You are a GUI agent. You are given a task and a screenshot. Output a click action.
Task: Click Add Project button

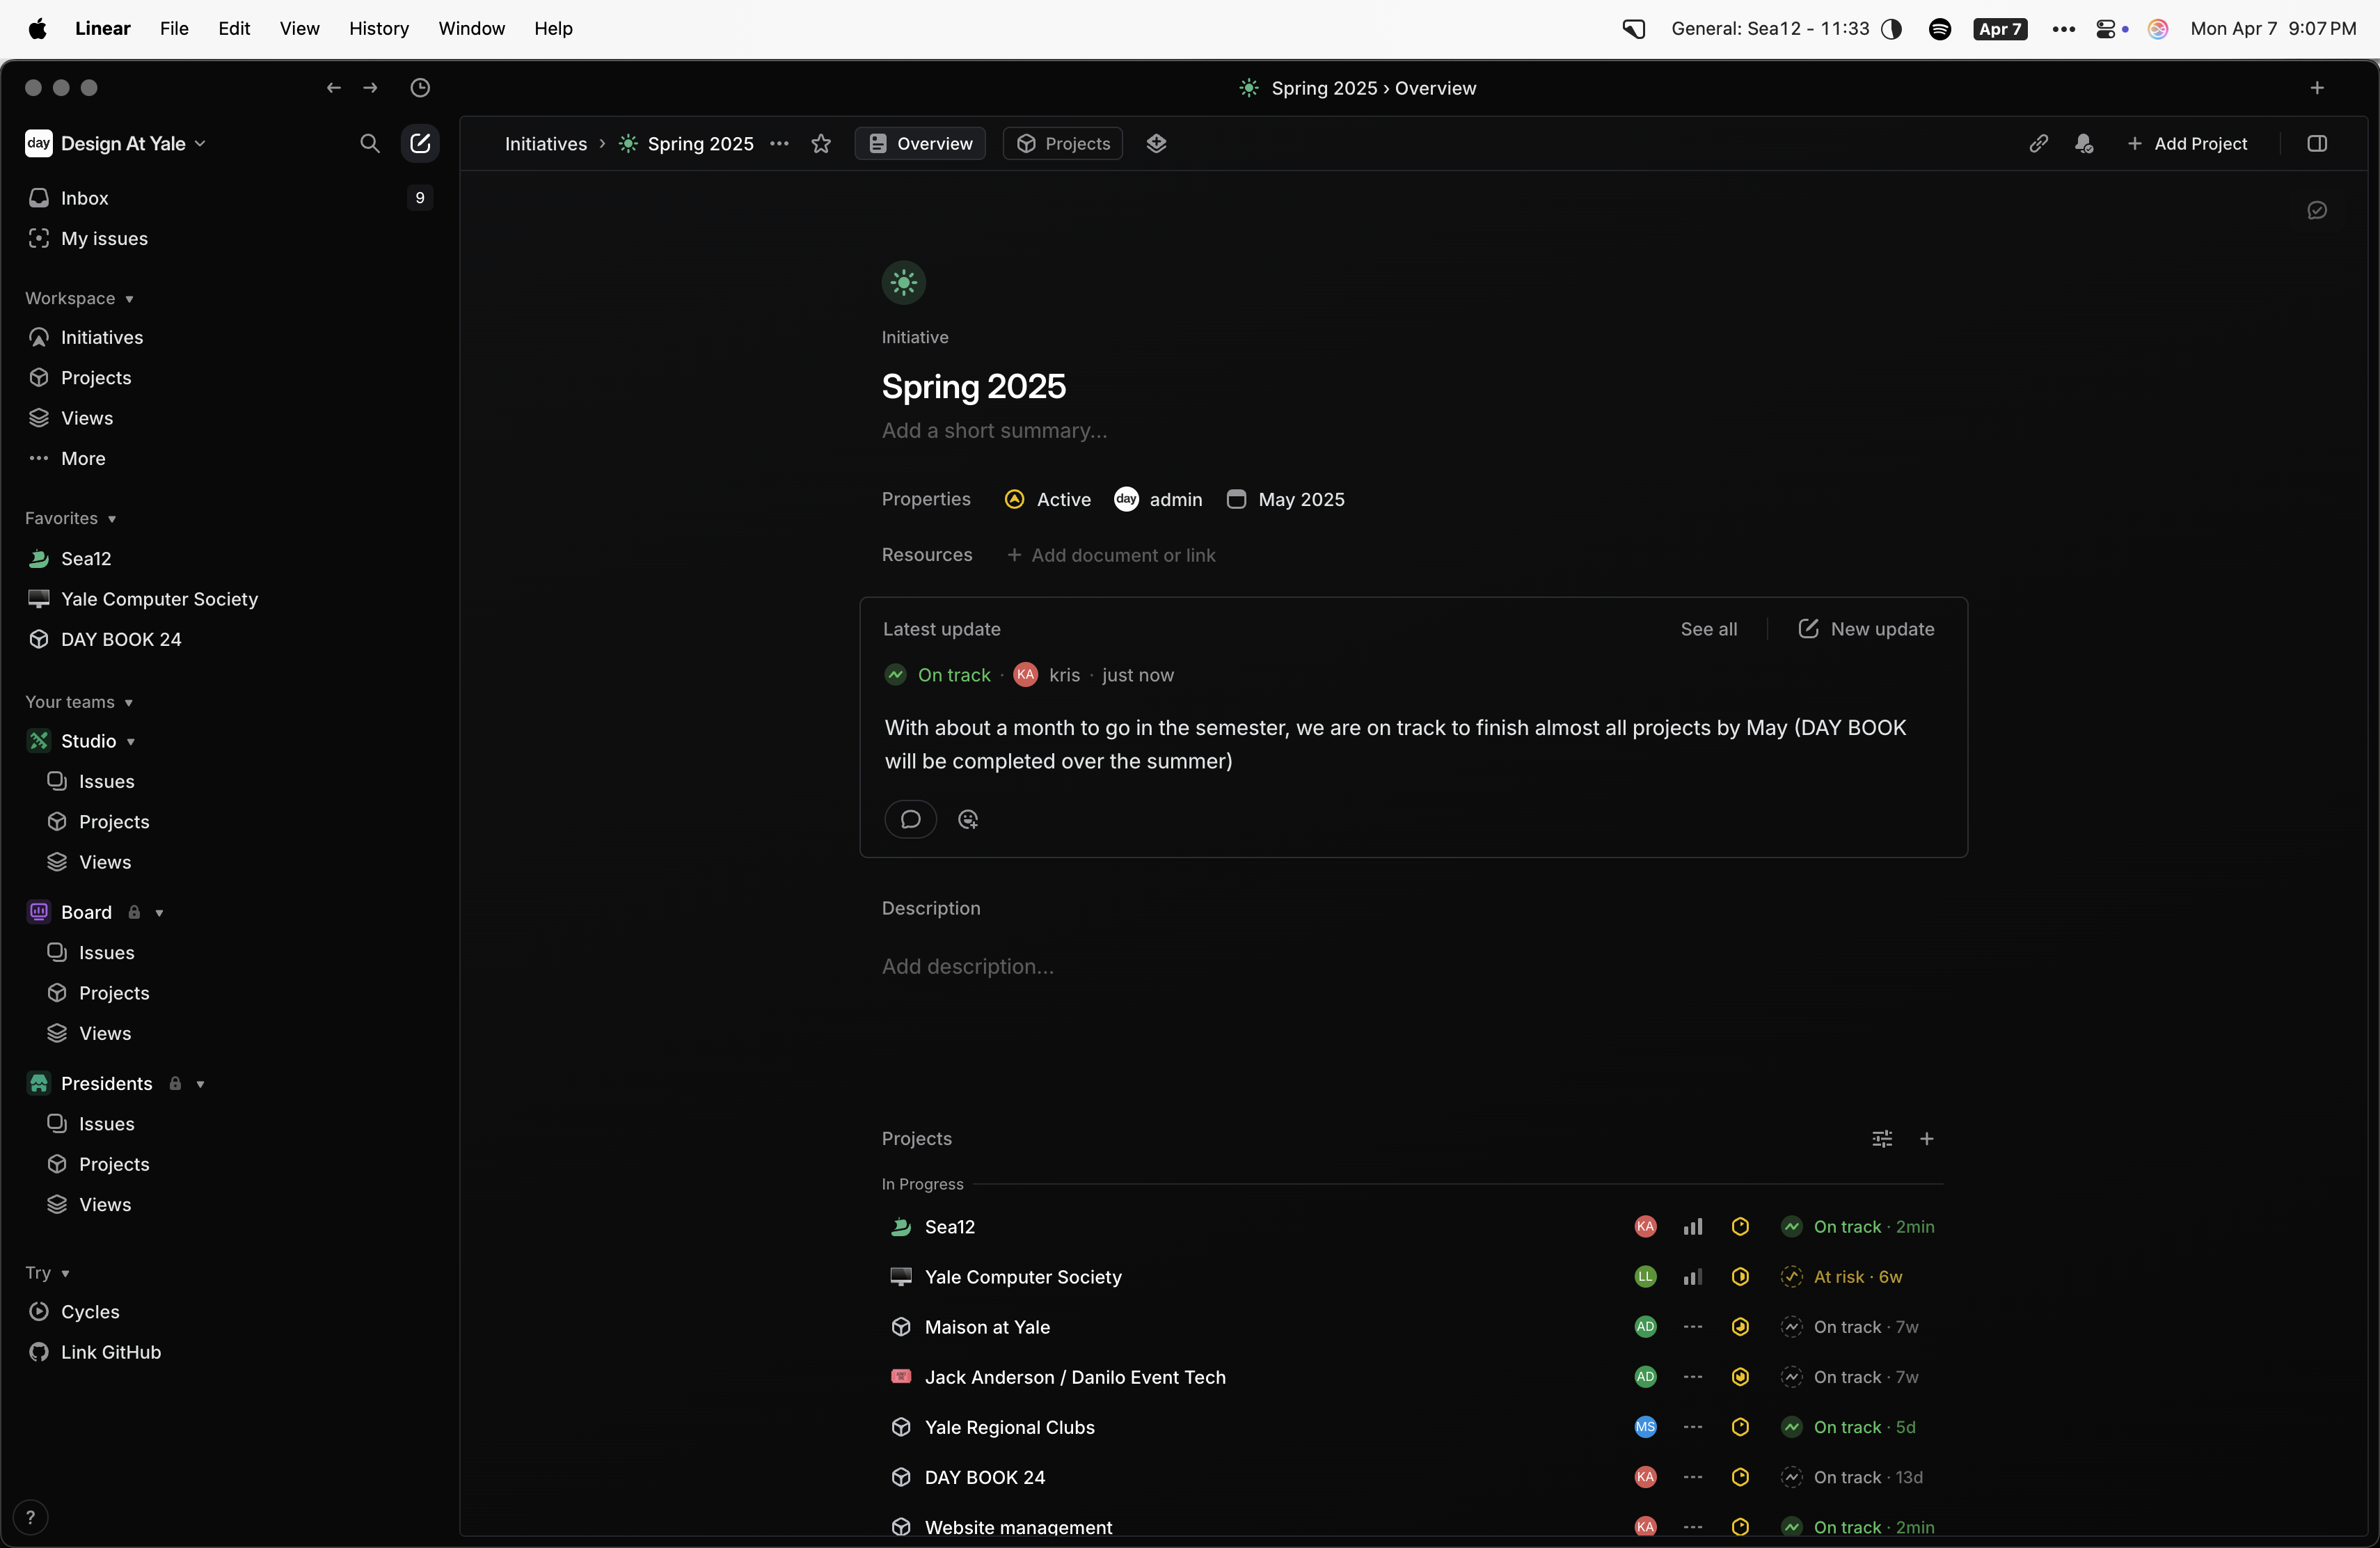pyautogui.click(x=2188, y=143)
